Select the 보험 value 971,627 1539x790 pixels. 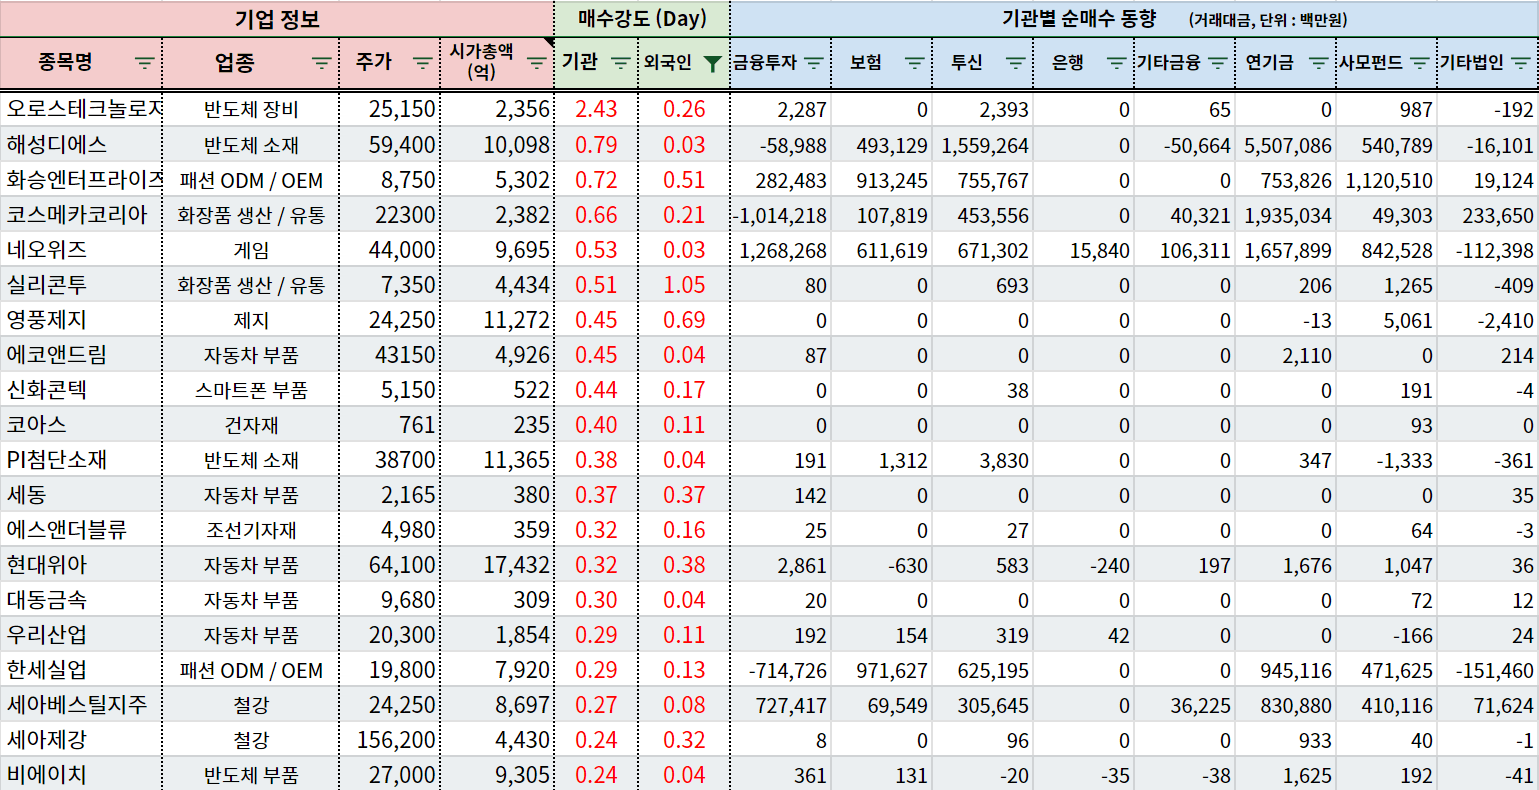(882, 669)
